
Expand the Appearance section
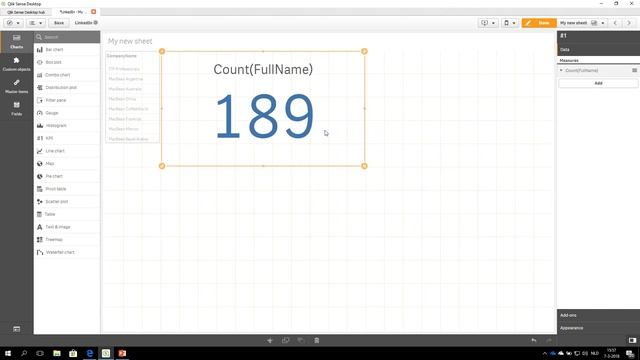point(598,328)
